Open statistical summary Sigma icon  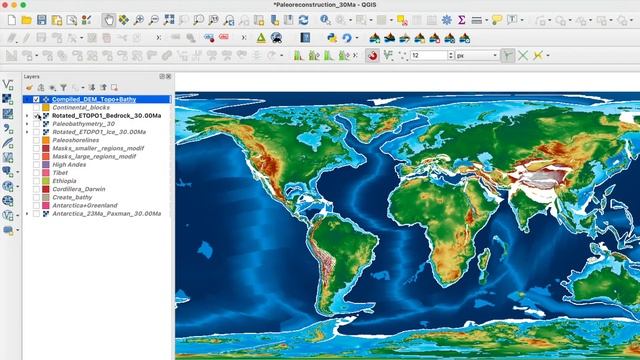462,20
